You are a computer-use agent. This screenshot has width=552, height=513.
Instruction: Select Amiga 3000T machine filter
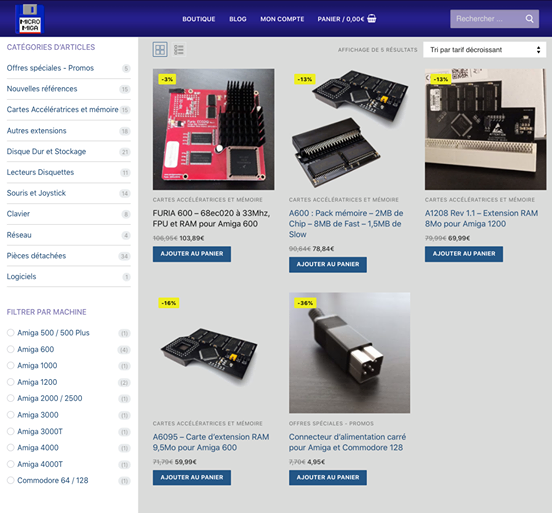[11, 431]
